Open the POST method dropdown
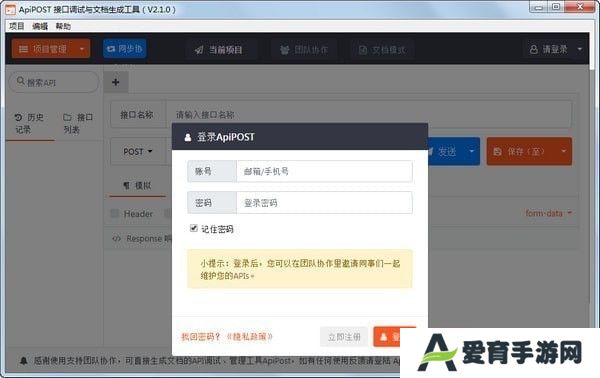Image resolution: width=600 pixels, height=378 pixels. click(138, 152)
